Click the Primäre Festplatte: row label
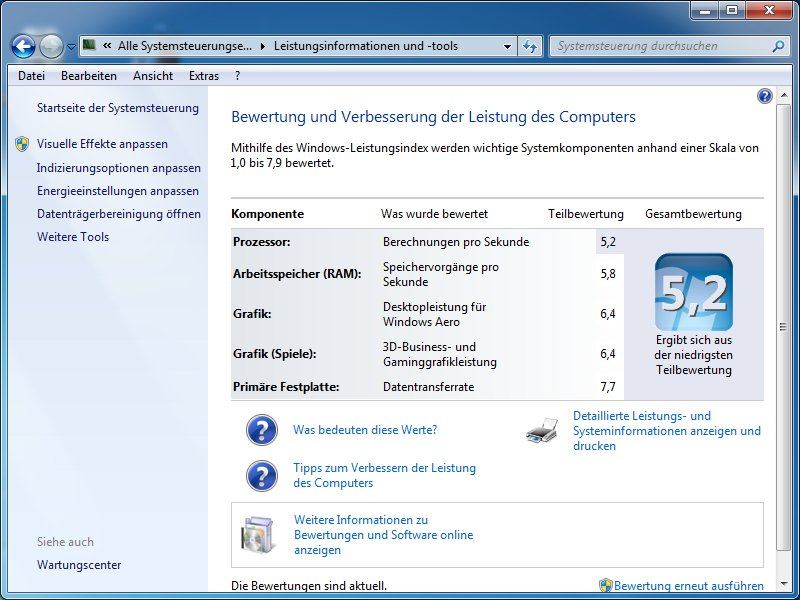This screenshot has width=800, height=600. click(x=286, y=387)
